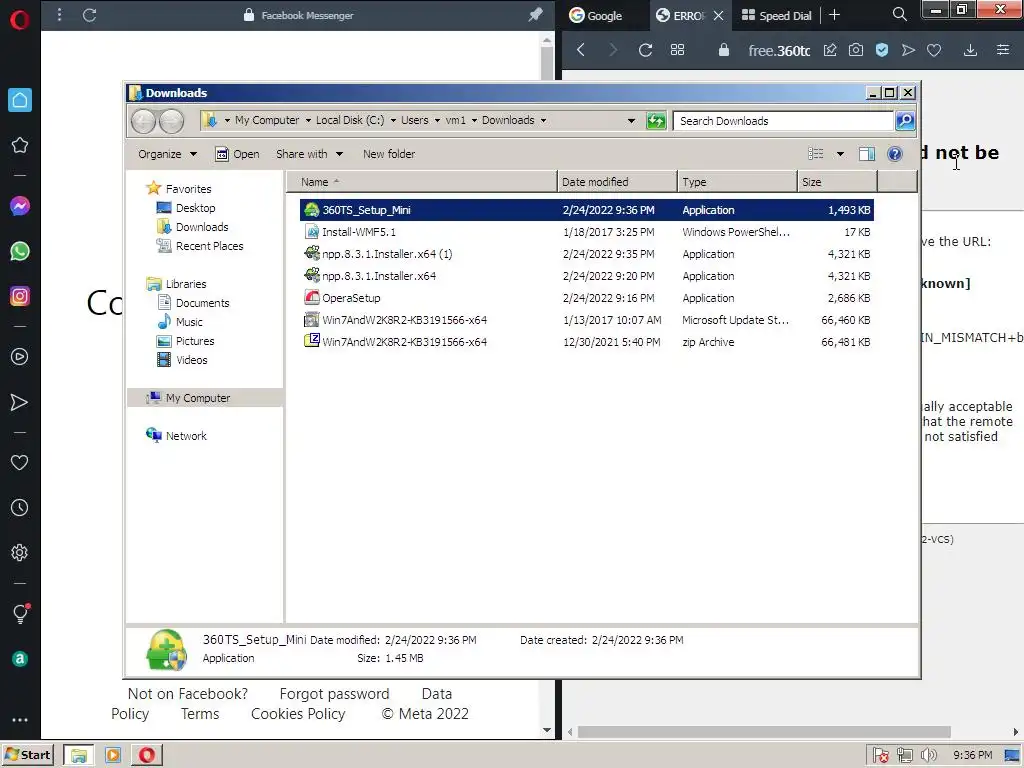
Task: Click Explorer help question mark icon
Action: pyautogui.click(x=895, y=154)
